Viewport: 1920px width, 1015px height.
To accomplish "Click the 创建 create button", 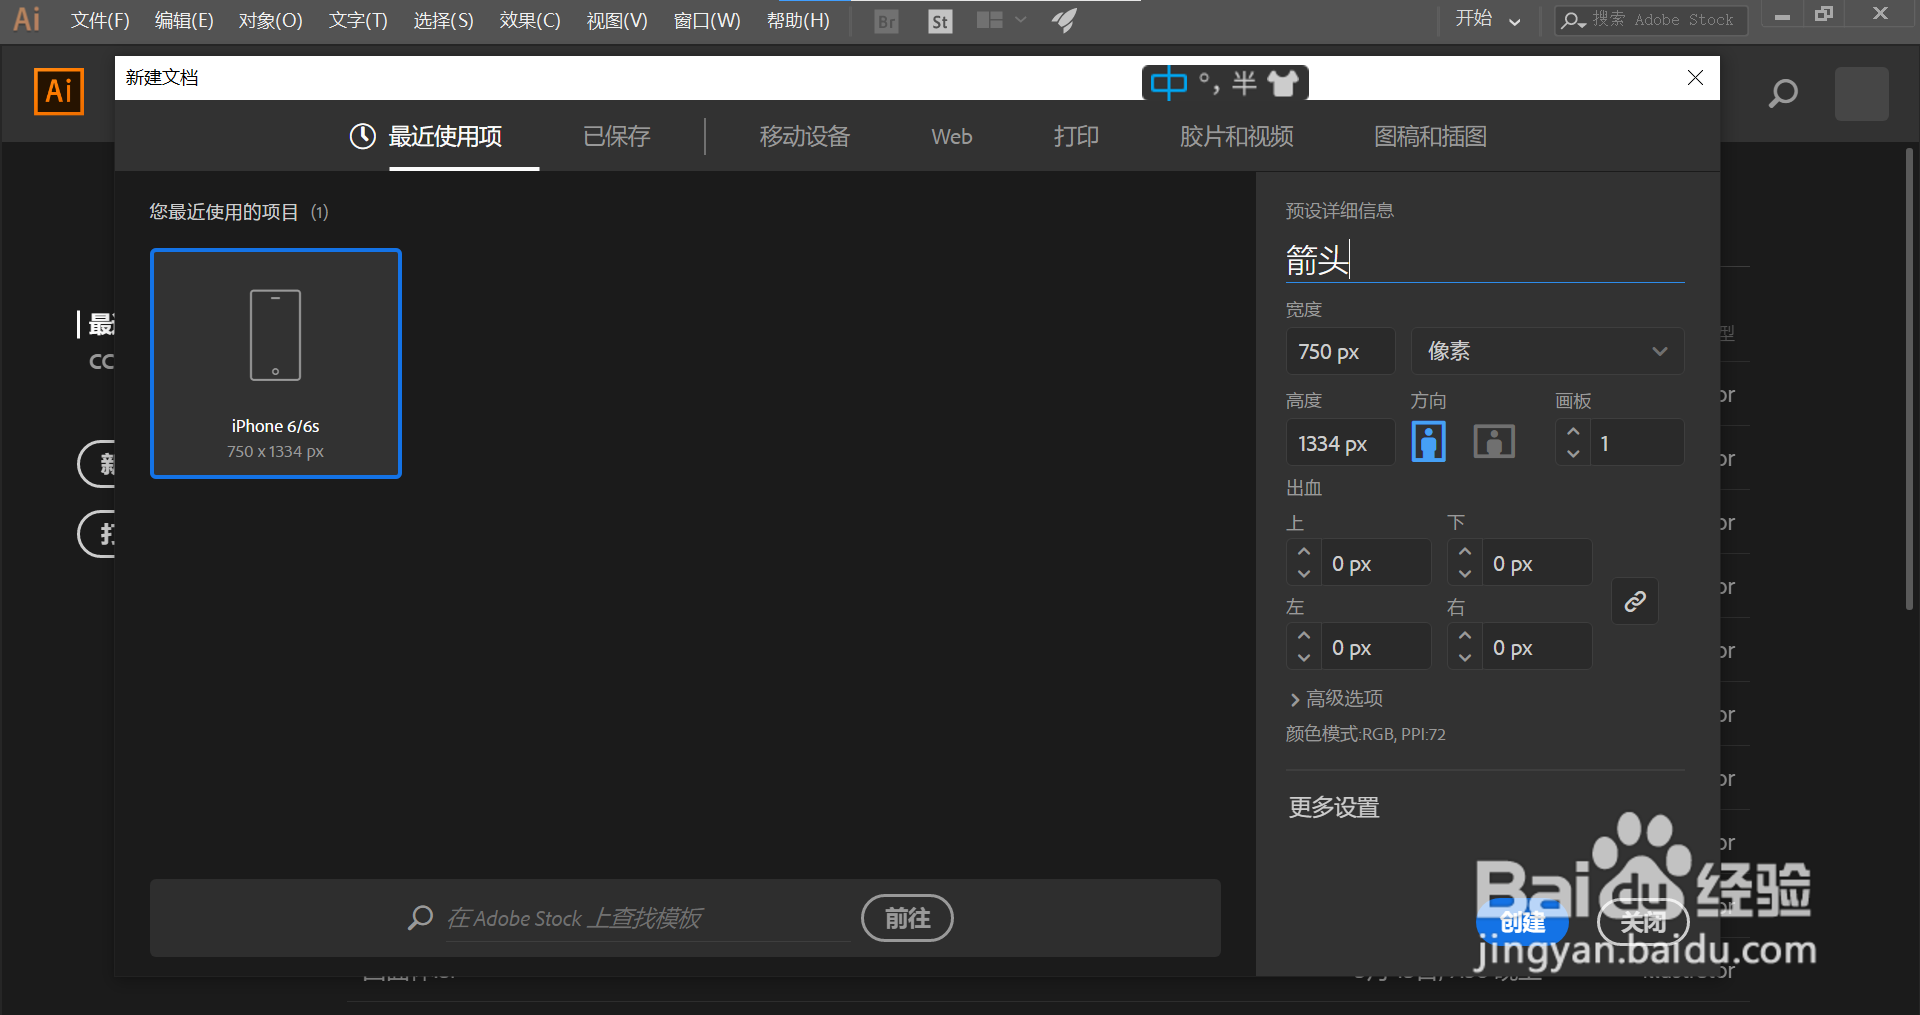I will point(1523,921).
